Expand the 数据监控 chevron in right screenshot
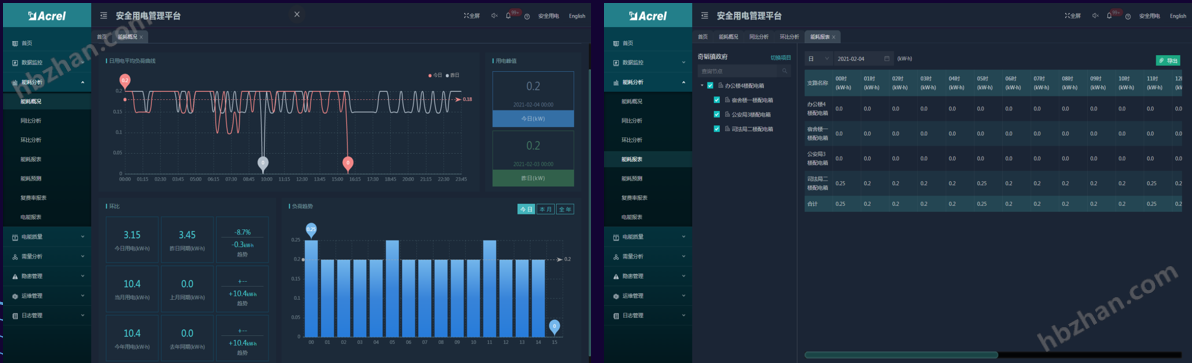The height and width of the screenshot is (363, 1192). (x=683, y=62)
